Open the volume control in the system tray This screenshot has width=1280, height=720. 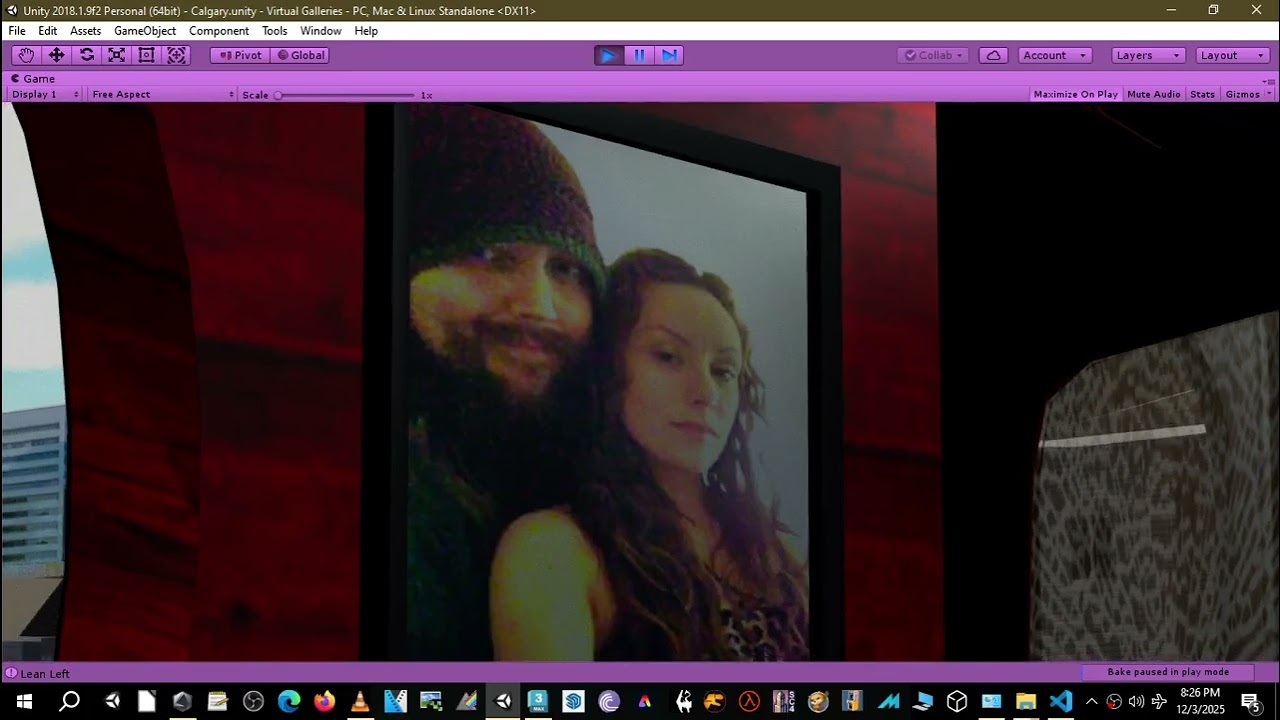(1136, 702)
